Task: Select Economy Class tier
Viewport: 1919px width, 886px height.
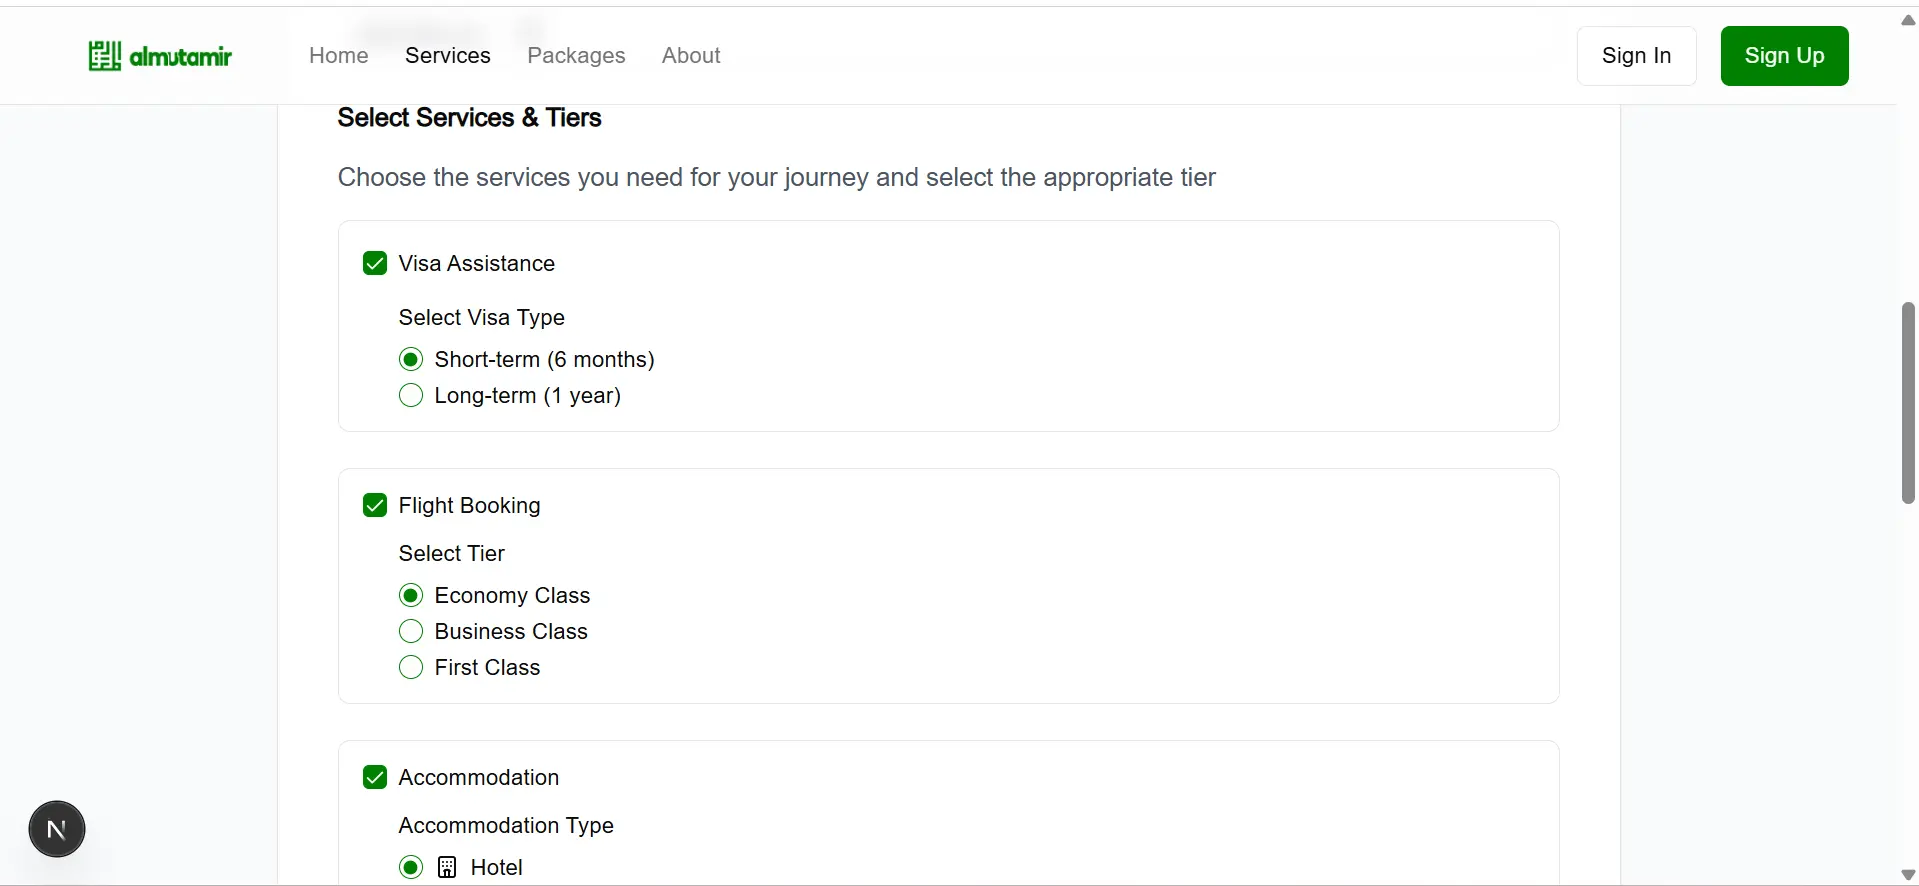Action: pyautogui.click(x=411, y=595)
